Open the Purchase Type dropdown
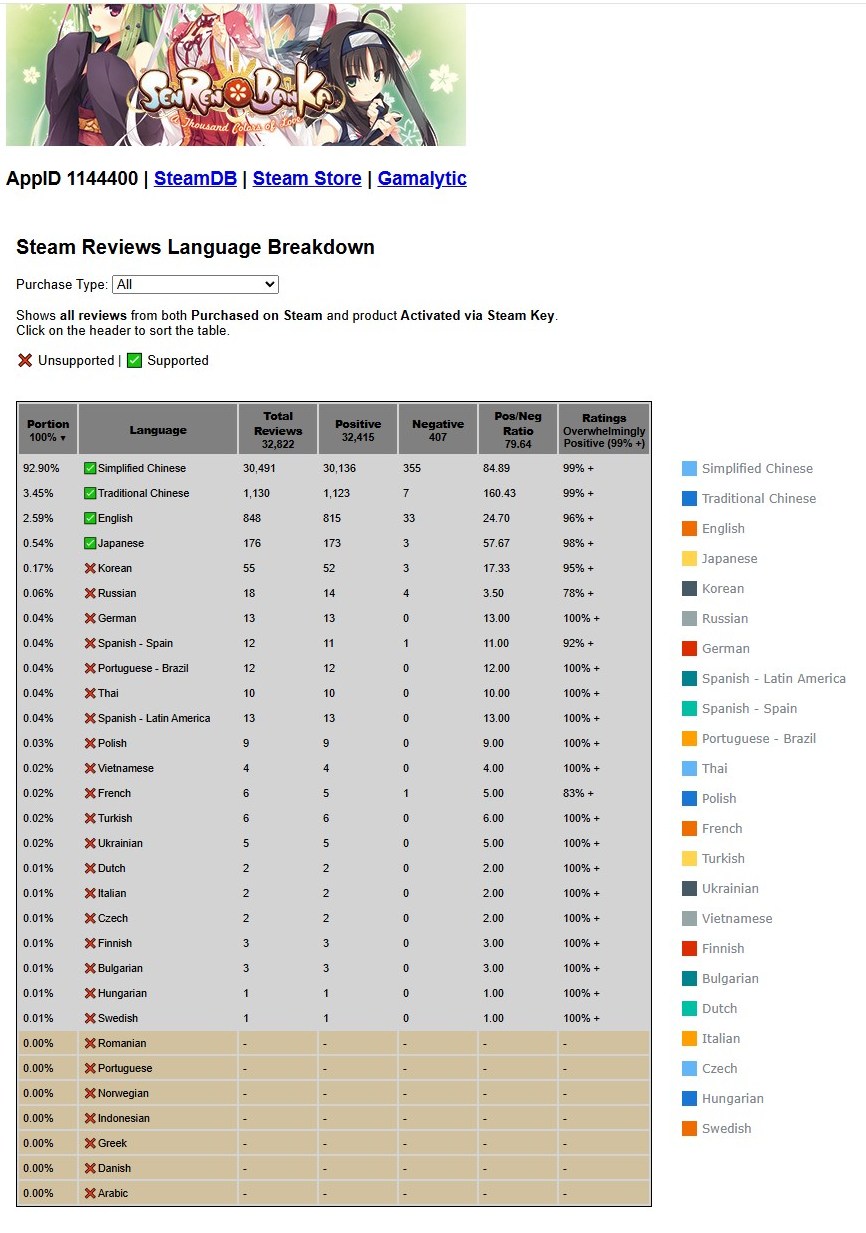The width and height of the screenshot is (866, 1233). (195, 284)
